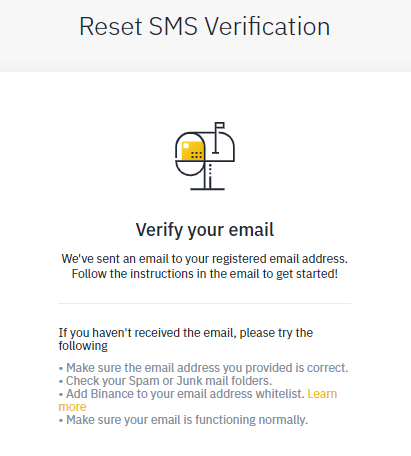Screen dimensions: 411x456
Task: Click the Reset SMS Verification title
Action: 205,26
